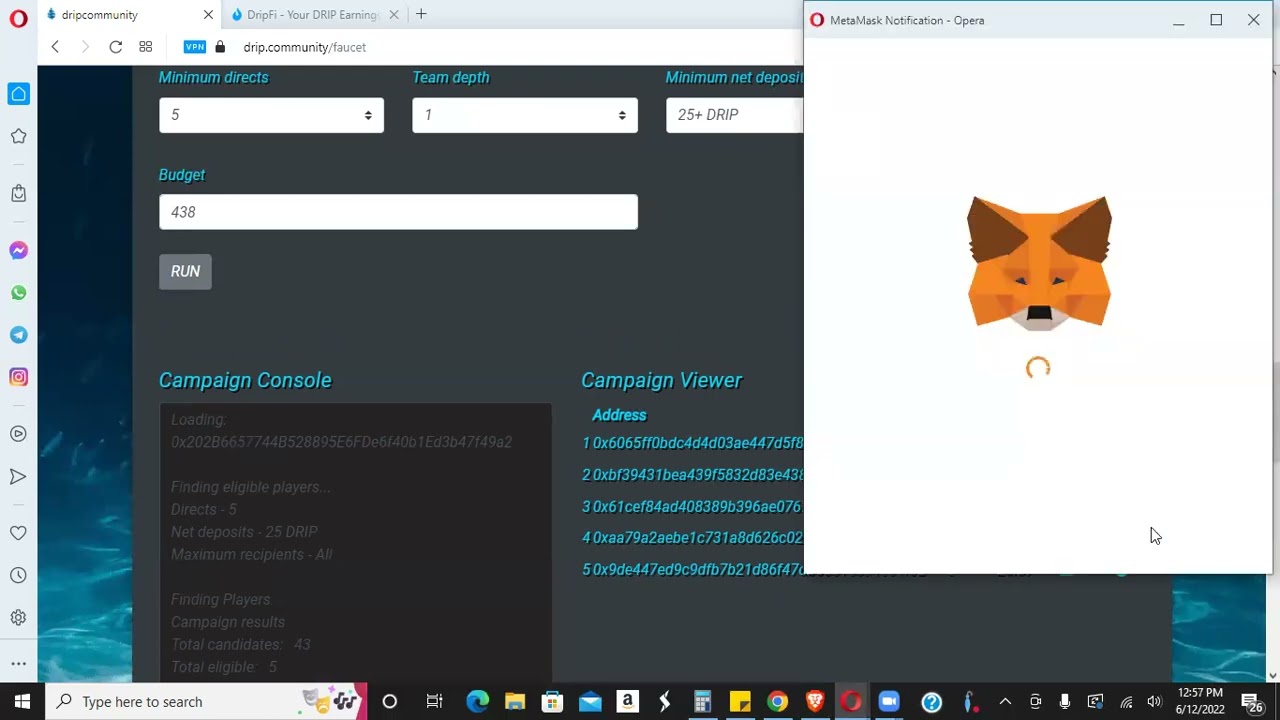Launch Google Chrome from the taskbar
This screenshot has width=1280, height=720.
tap(777, 701)
